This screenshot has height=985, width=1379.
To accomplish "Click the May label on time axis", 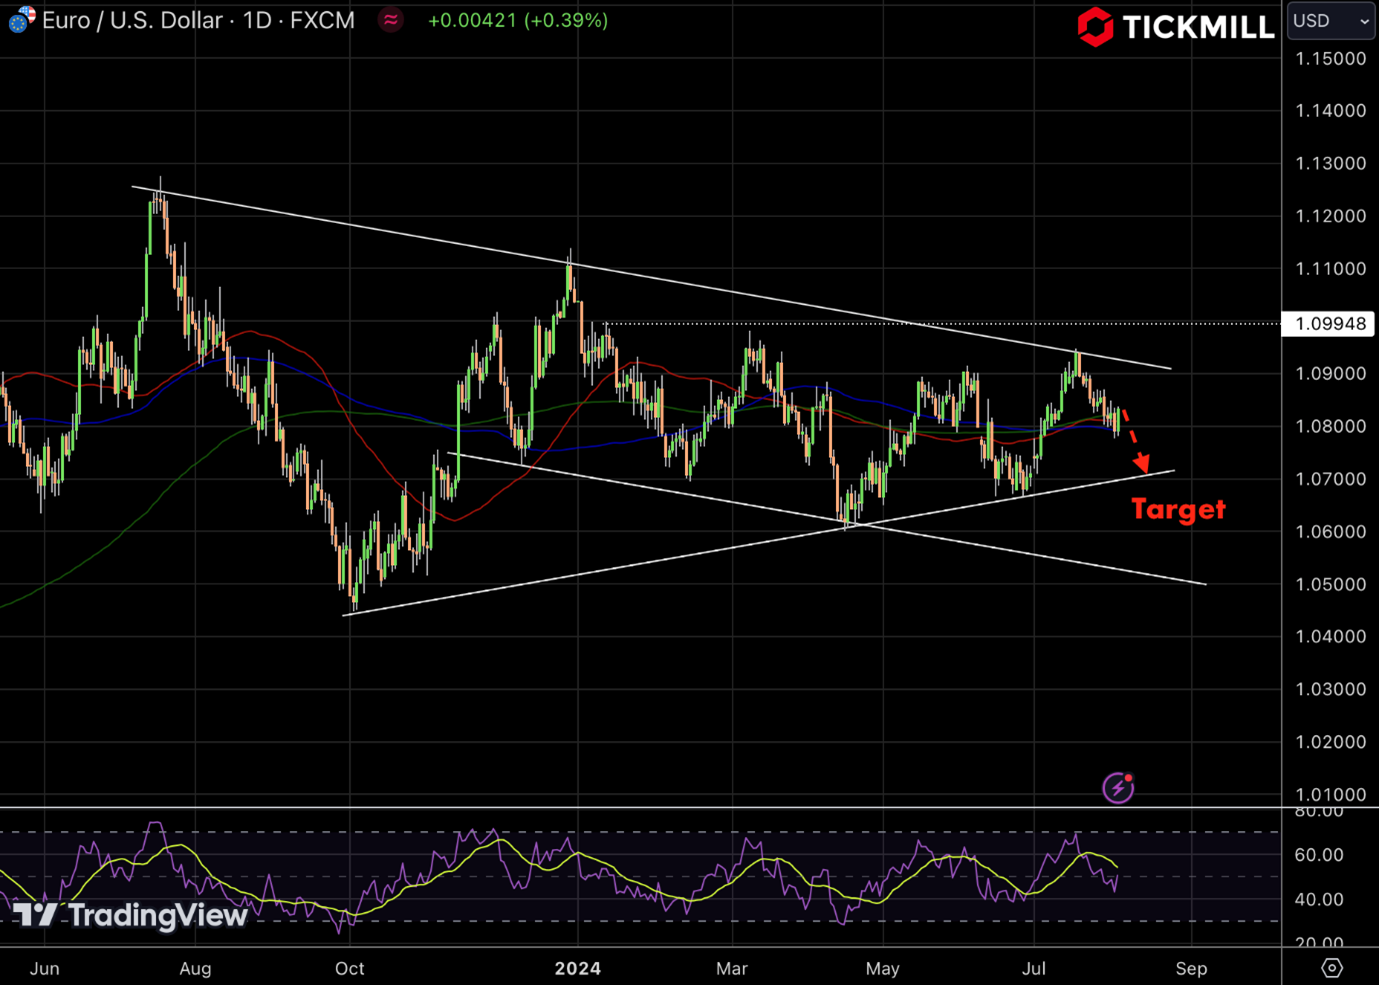I will click(883, 968).
